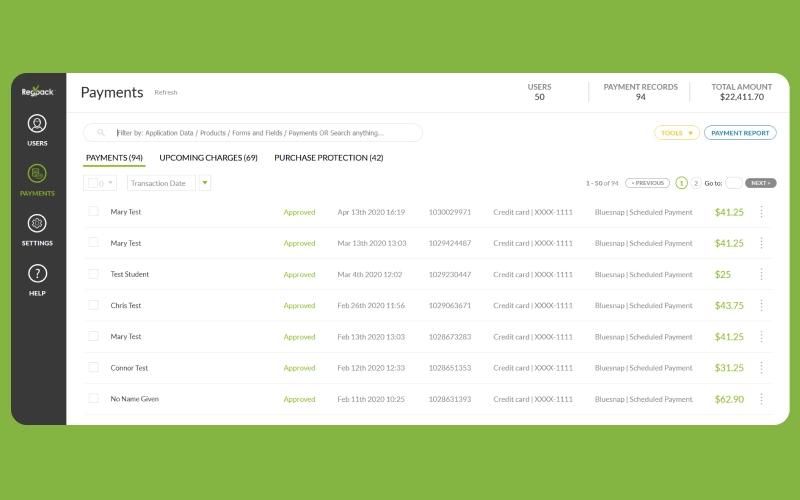Open row menu for Mar 13th 2020 payment
The image size is (800, 500).
(761, 243)
